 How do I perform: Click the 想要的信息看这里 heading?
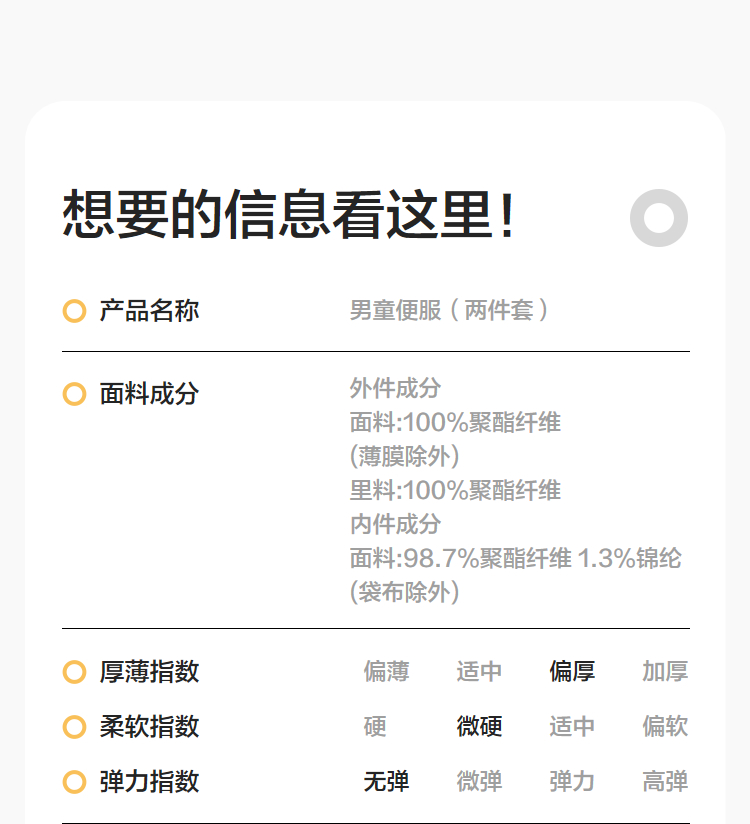pyautogui.click(x=289, y=215)
